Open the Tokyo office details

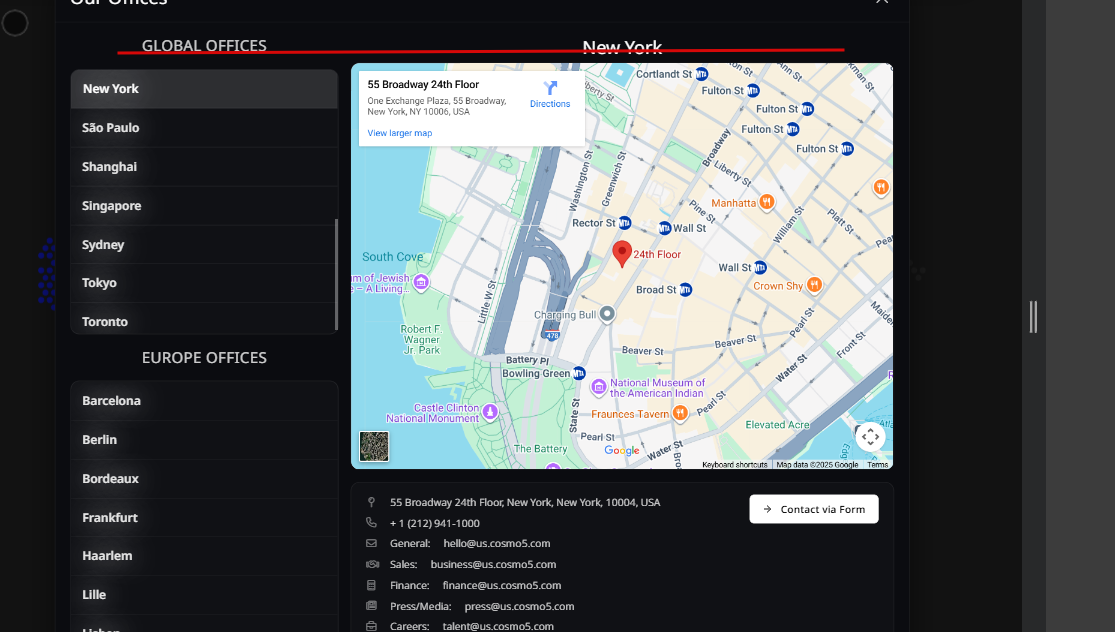coord(203,283)
